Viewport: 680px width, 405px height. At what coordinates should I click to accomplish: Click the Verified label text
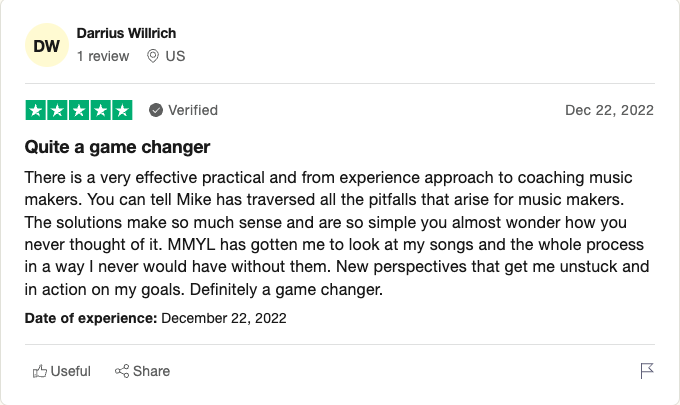click(x=192, y=110)
